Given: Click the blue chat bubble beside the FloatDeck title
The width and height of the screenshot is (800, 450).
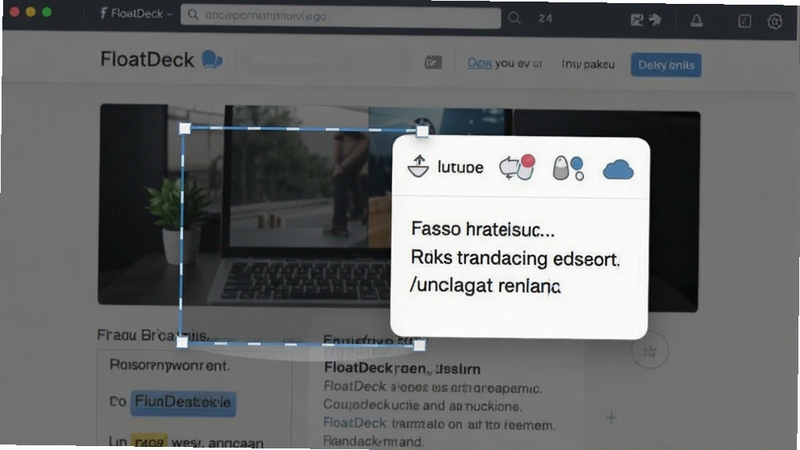Looking at the screenshot, I should [x=212, y=60].
